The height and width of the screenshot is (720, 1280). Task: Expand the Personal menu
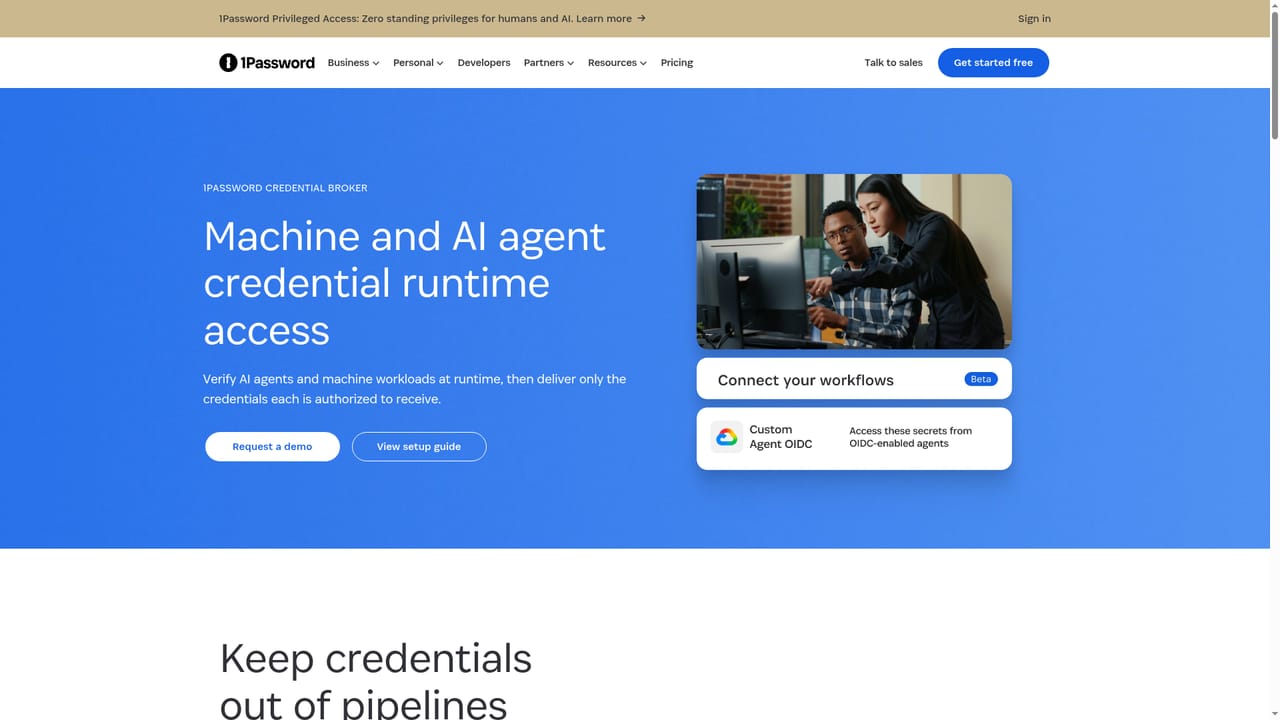(x=418, y=63)
